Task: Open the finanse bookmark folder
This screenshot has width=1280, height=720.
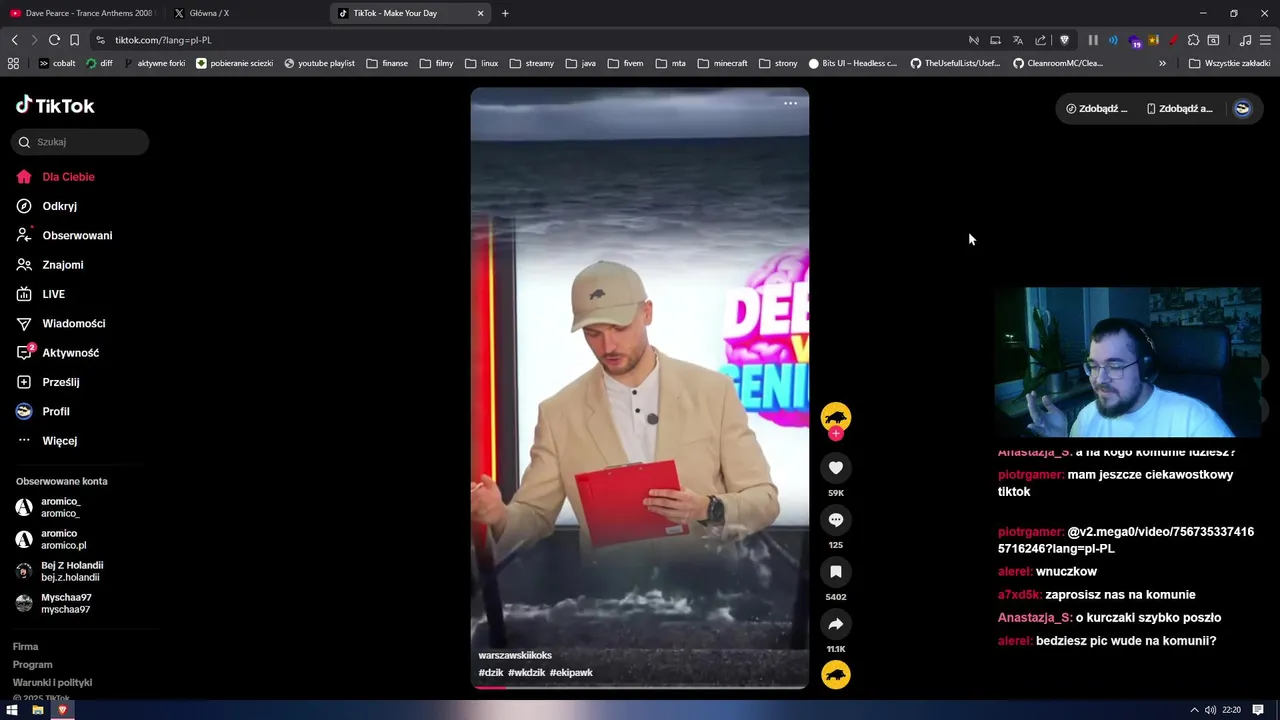Action: pos(387,63)
